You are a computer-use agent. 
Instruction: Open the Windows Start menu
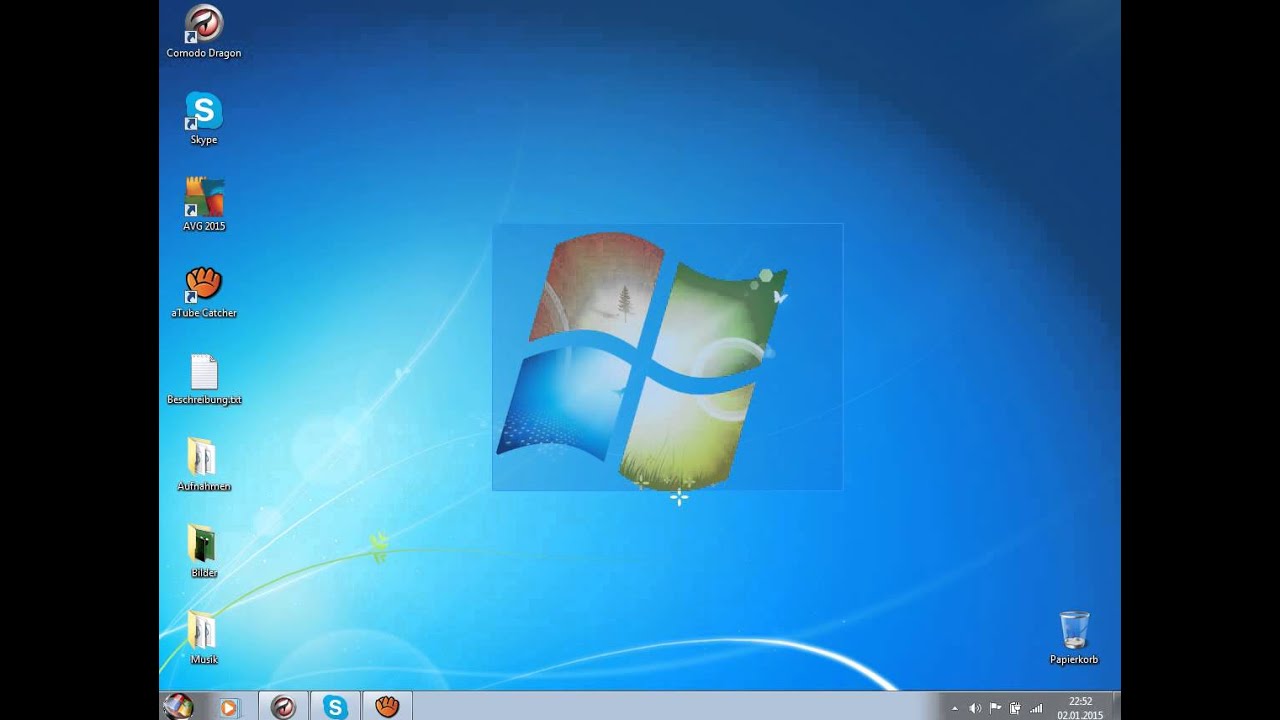[178, 707]
